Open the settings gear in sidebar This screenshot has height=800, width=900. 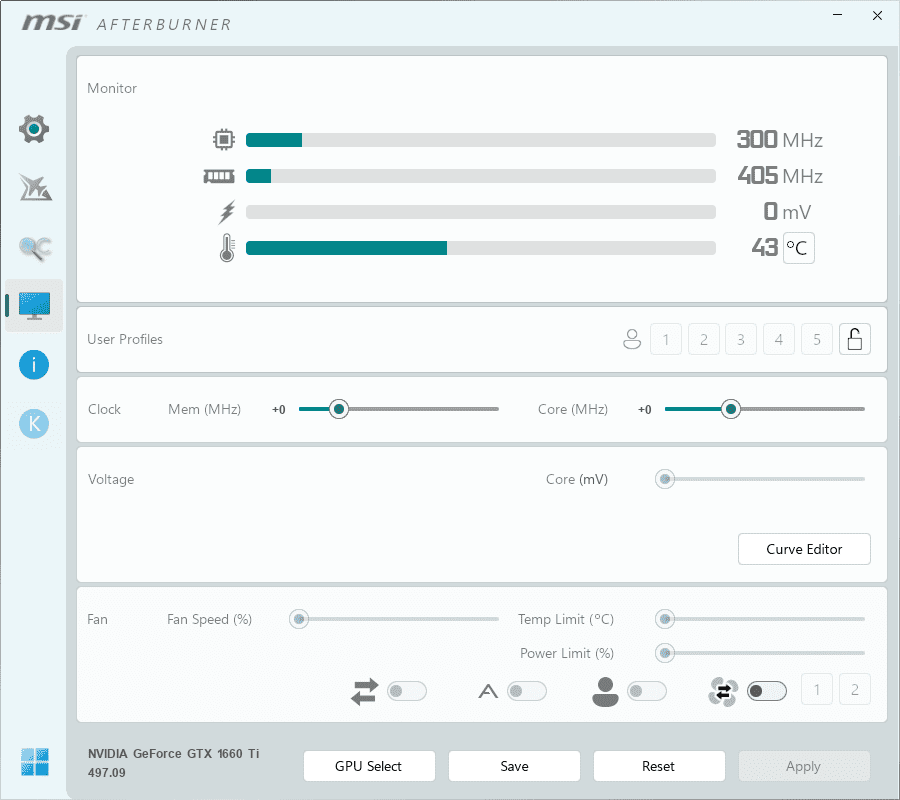pyautogui.click(x=35, y=129)
